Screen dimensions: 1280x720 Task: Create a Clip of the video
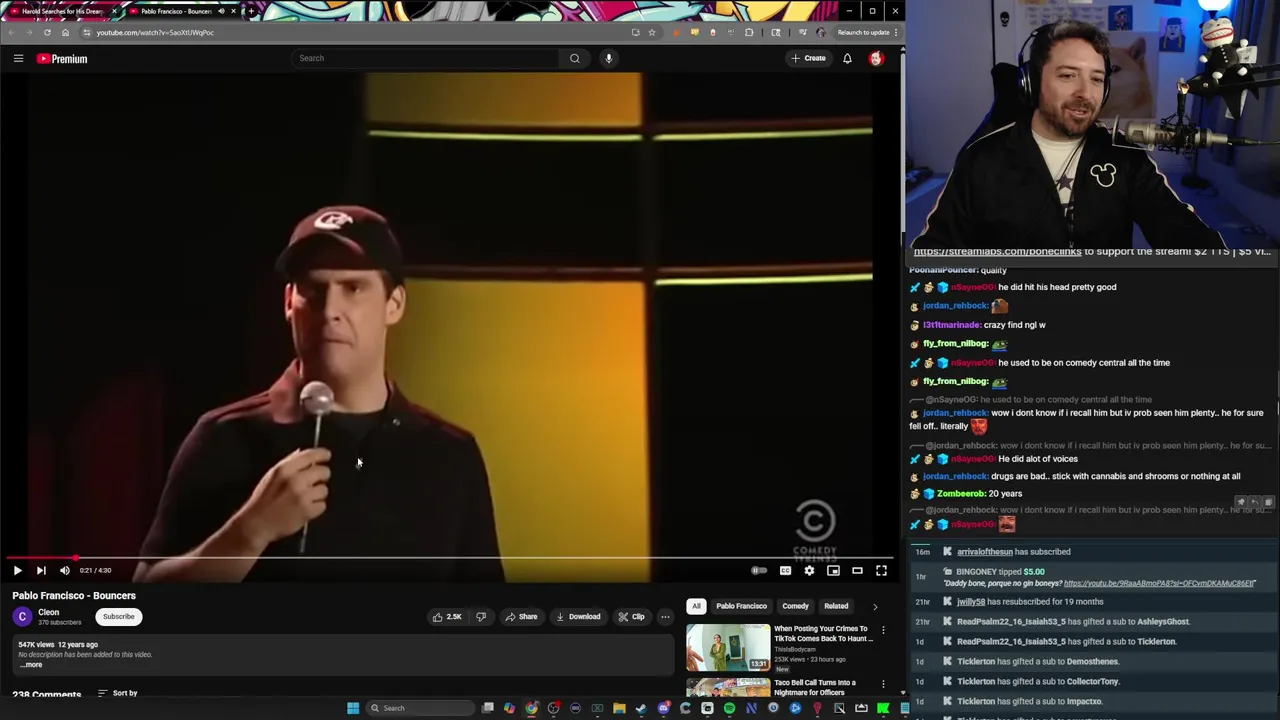click(x=631, y=617)
